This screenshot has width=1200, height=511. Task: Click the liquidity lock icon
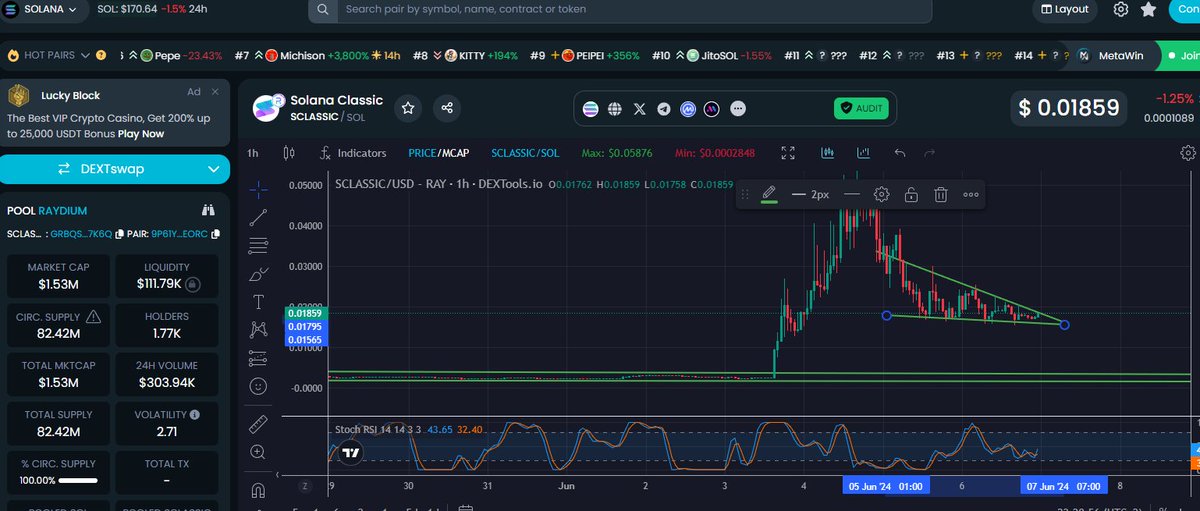point(192,285)
